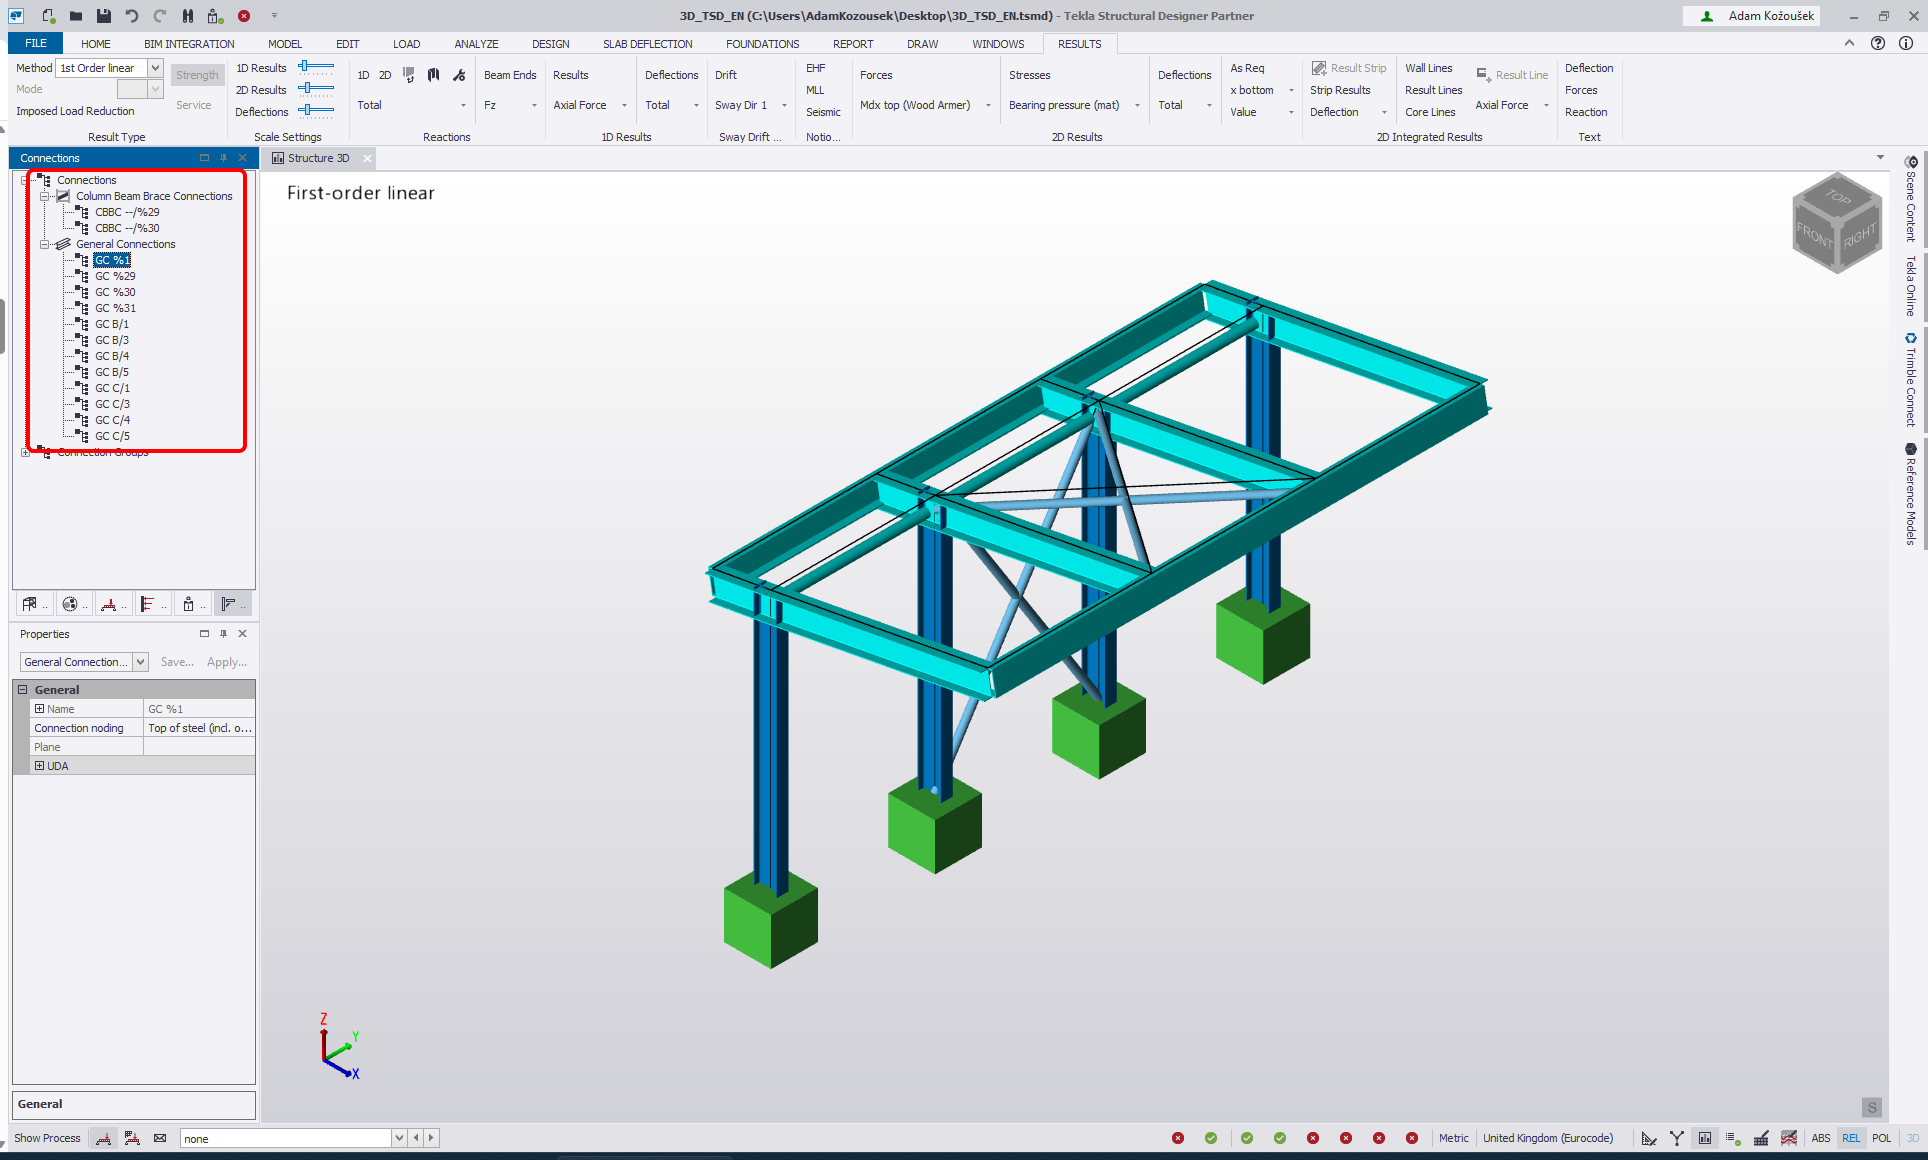Click Show Process in status bar
This screenshot has height=1160, width=1928.
point(47,1138)
